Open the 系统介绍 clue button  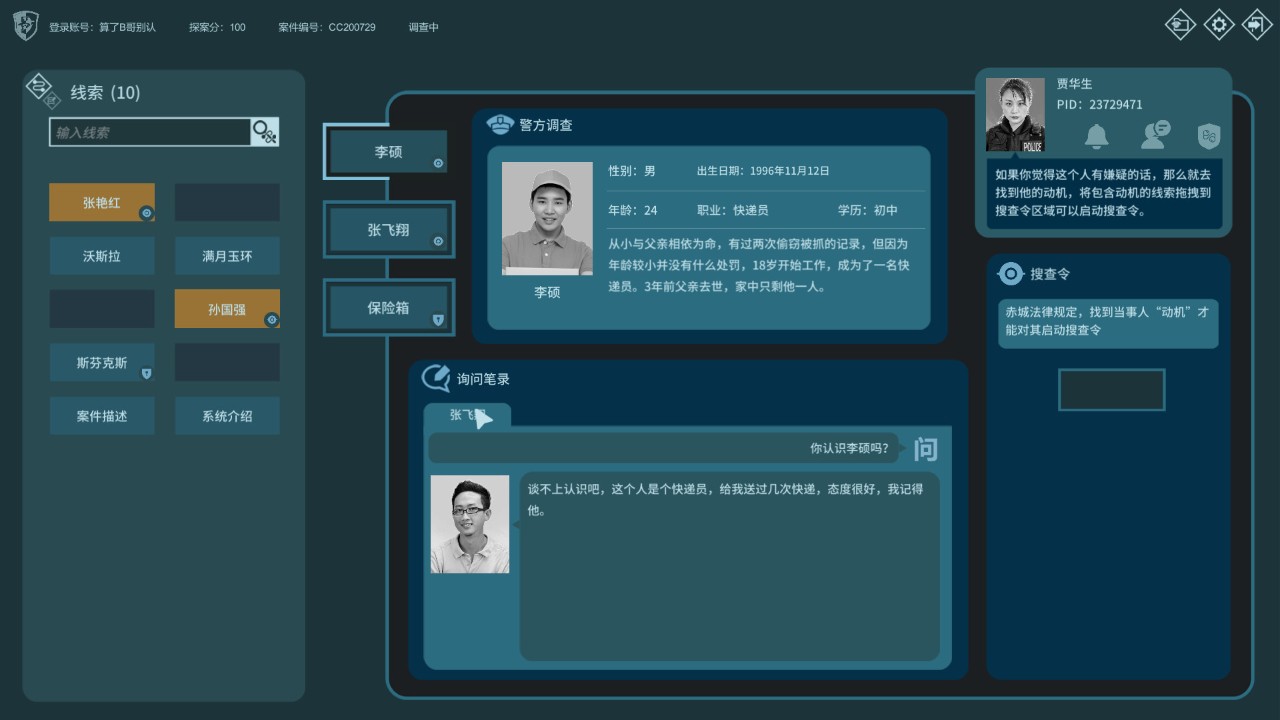click(x=227, y=416)
